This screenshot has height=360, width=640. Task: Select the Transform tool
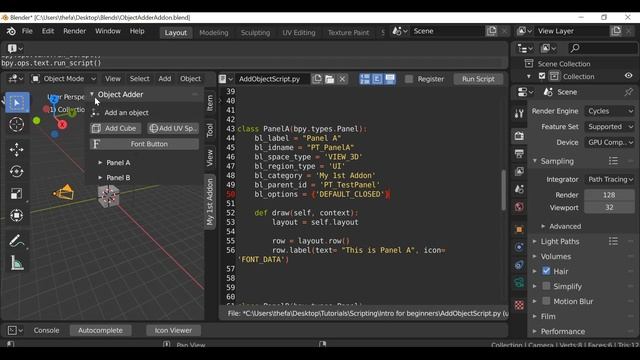[x=17, y=215]
